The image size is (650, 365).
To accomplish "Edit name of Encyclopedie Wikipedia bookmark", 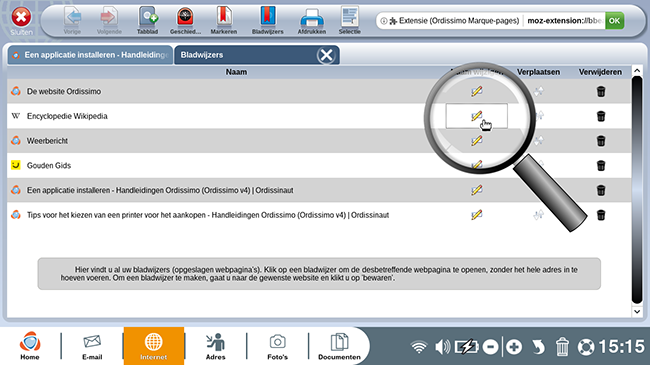I will 477,116.
